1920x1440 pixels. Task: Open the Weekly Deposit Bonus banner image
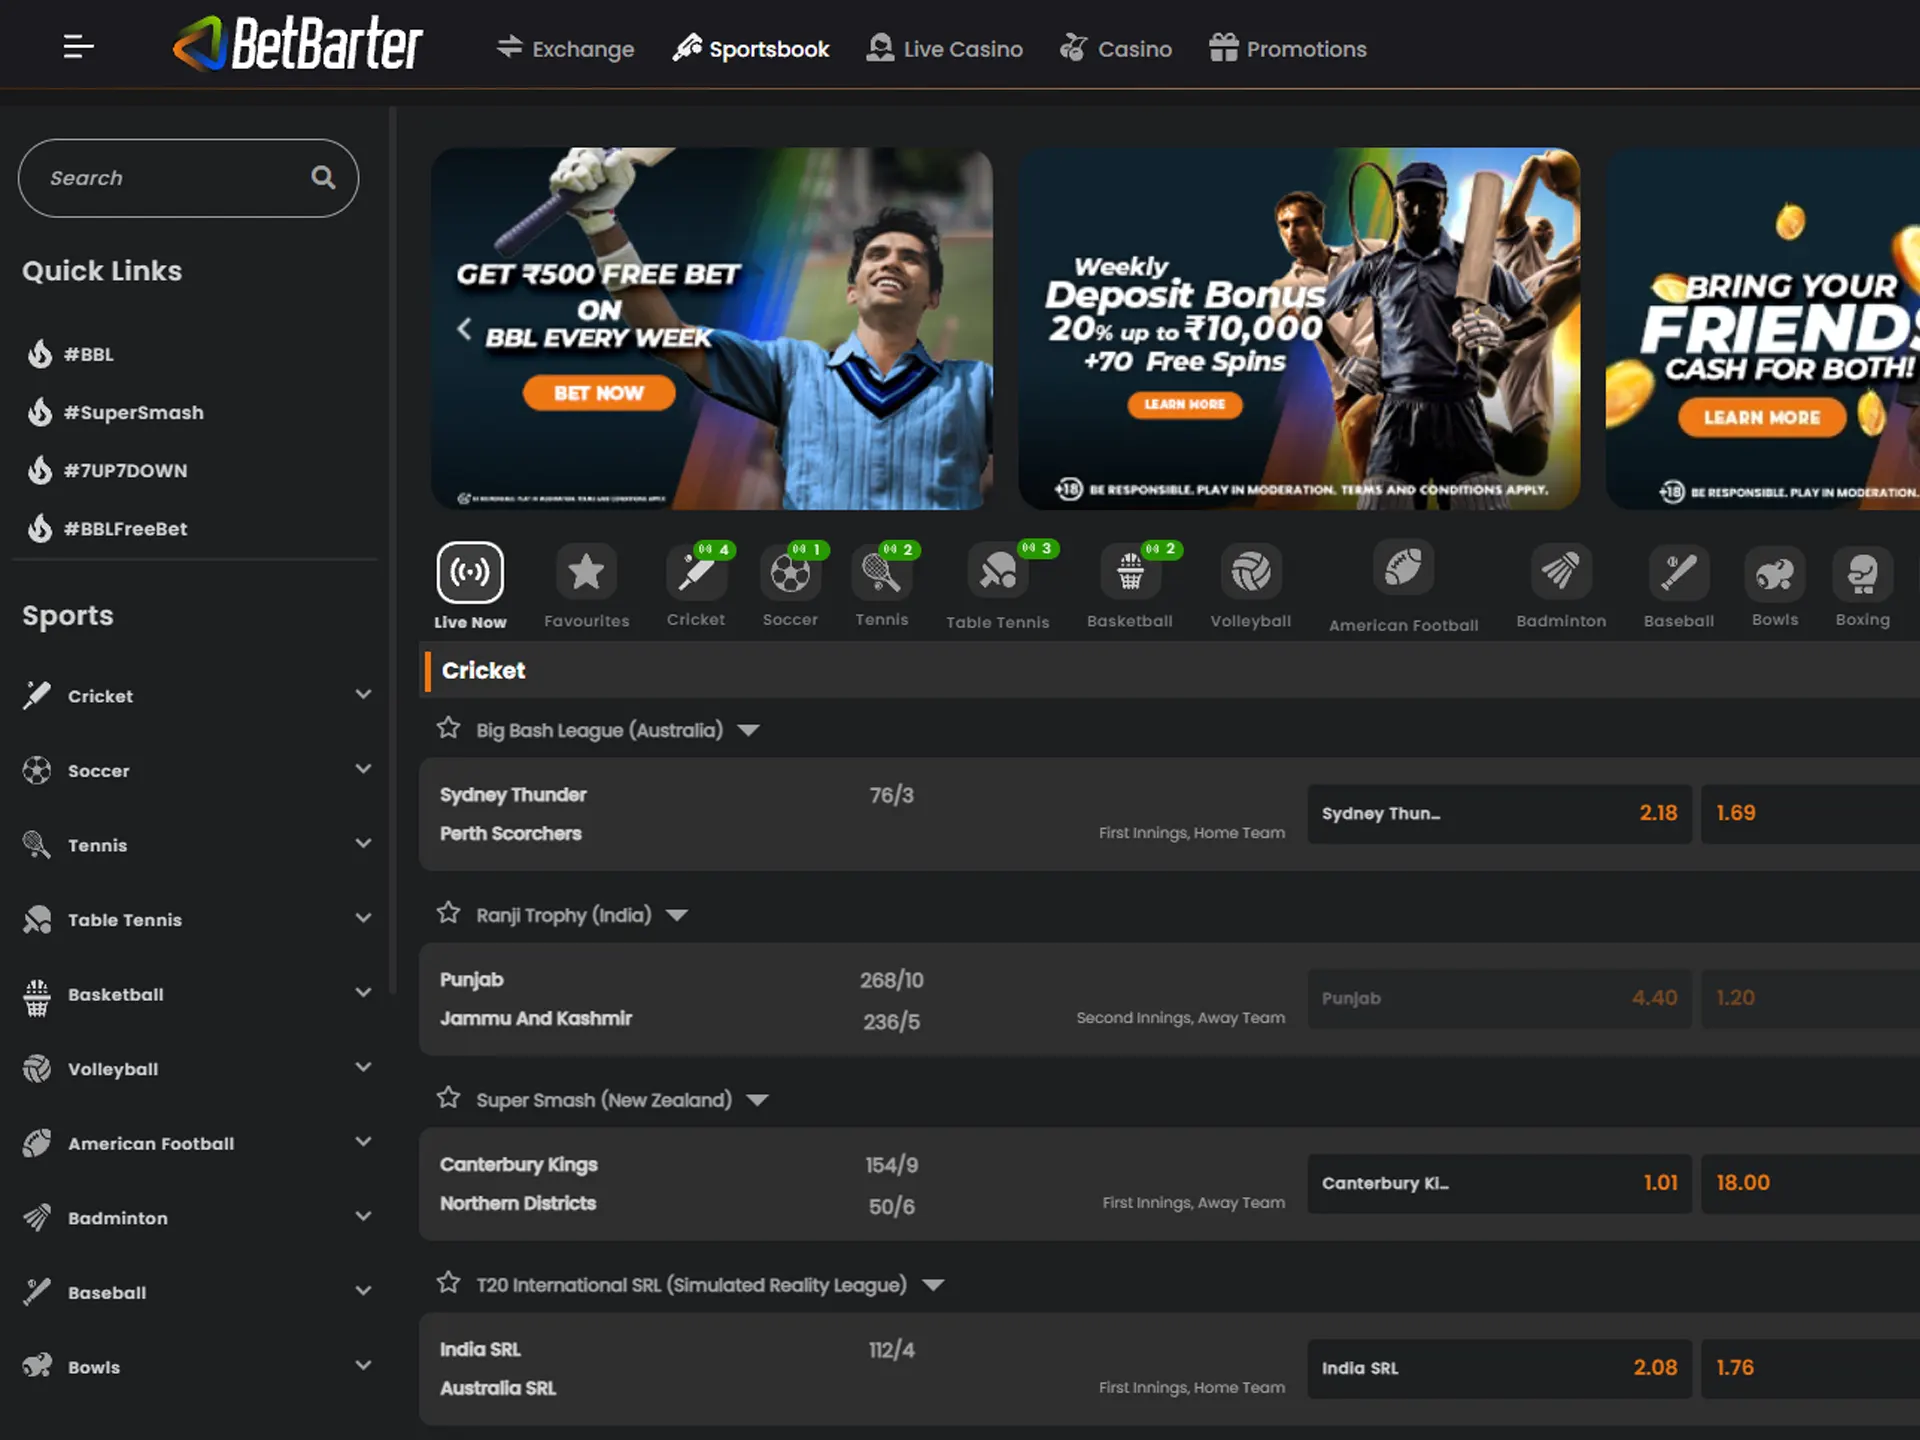tap(1299, 328)
